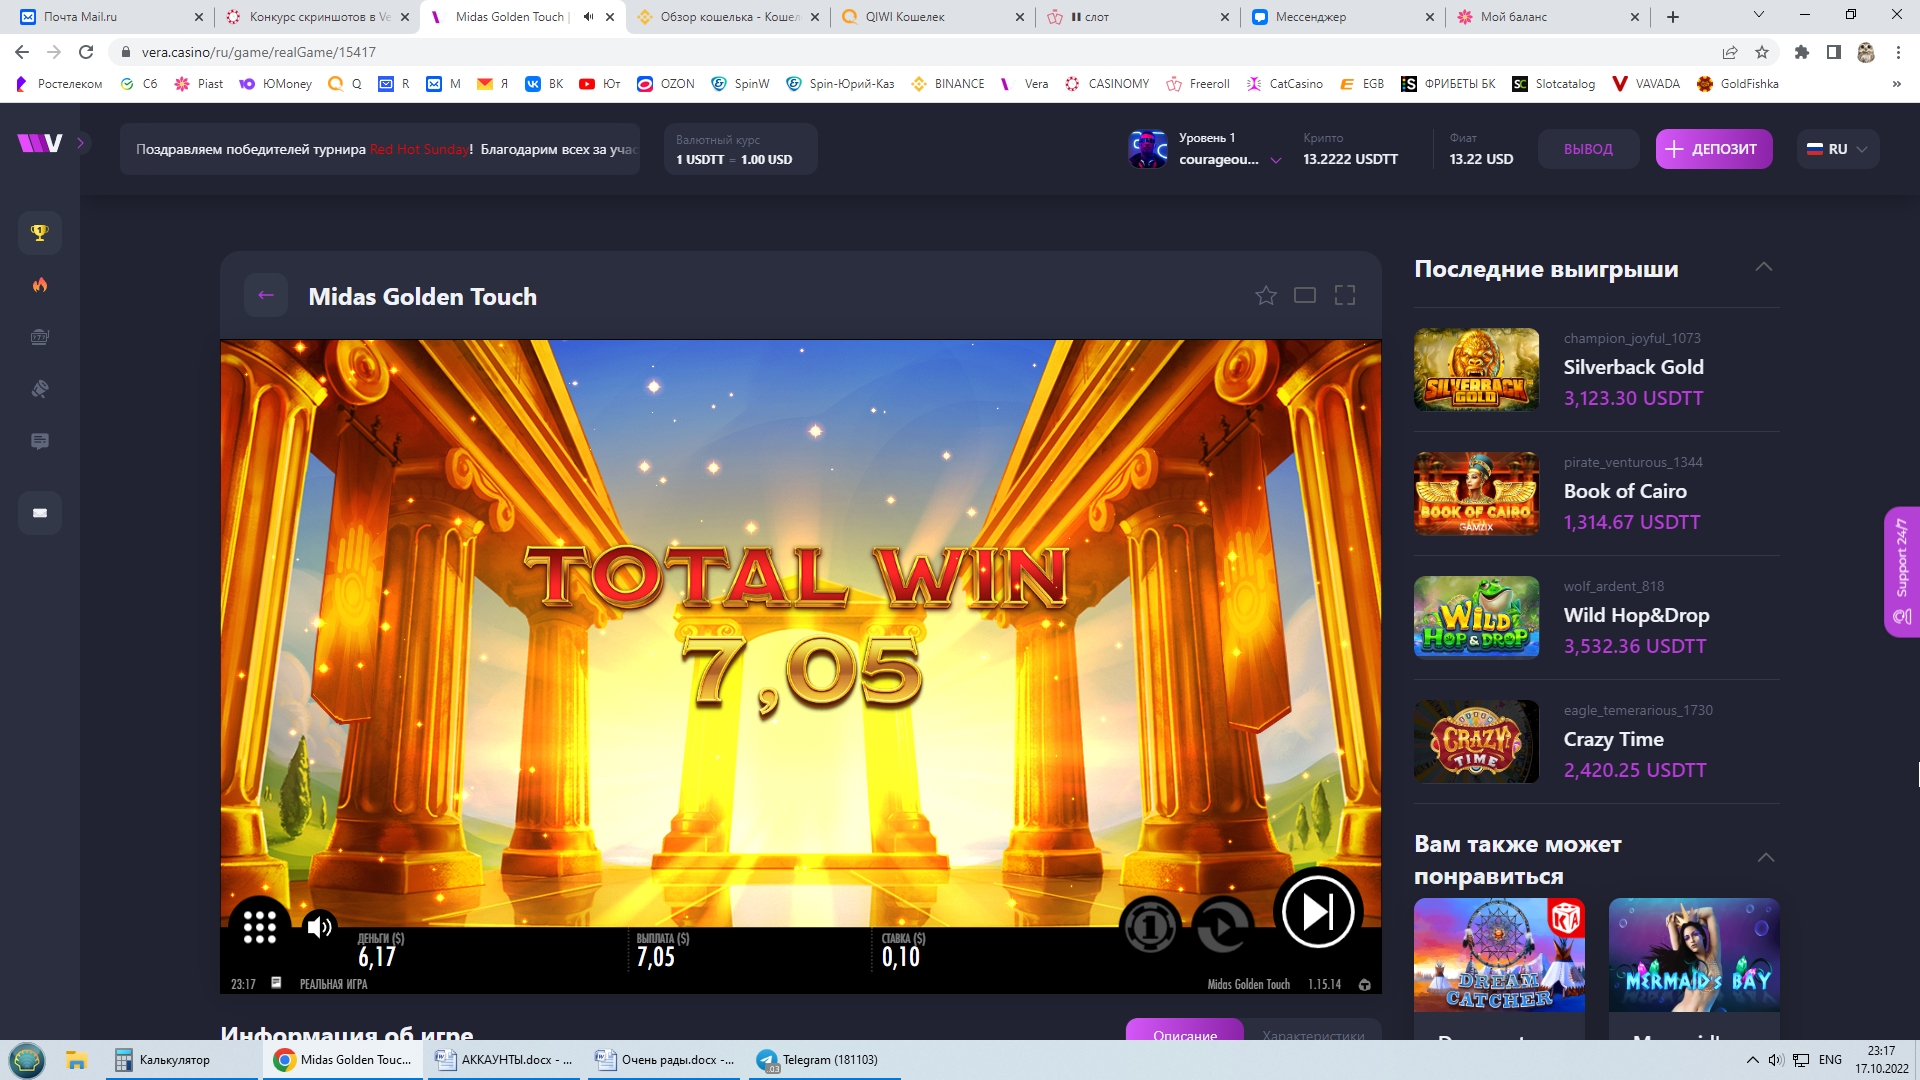Click the game settings icon near version number
The width and height of the screenshot is (1920, 1080).
click(x=1365, y=985)
